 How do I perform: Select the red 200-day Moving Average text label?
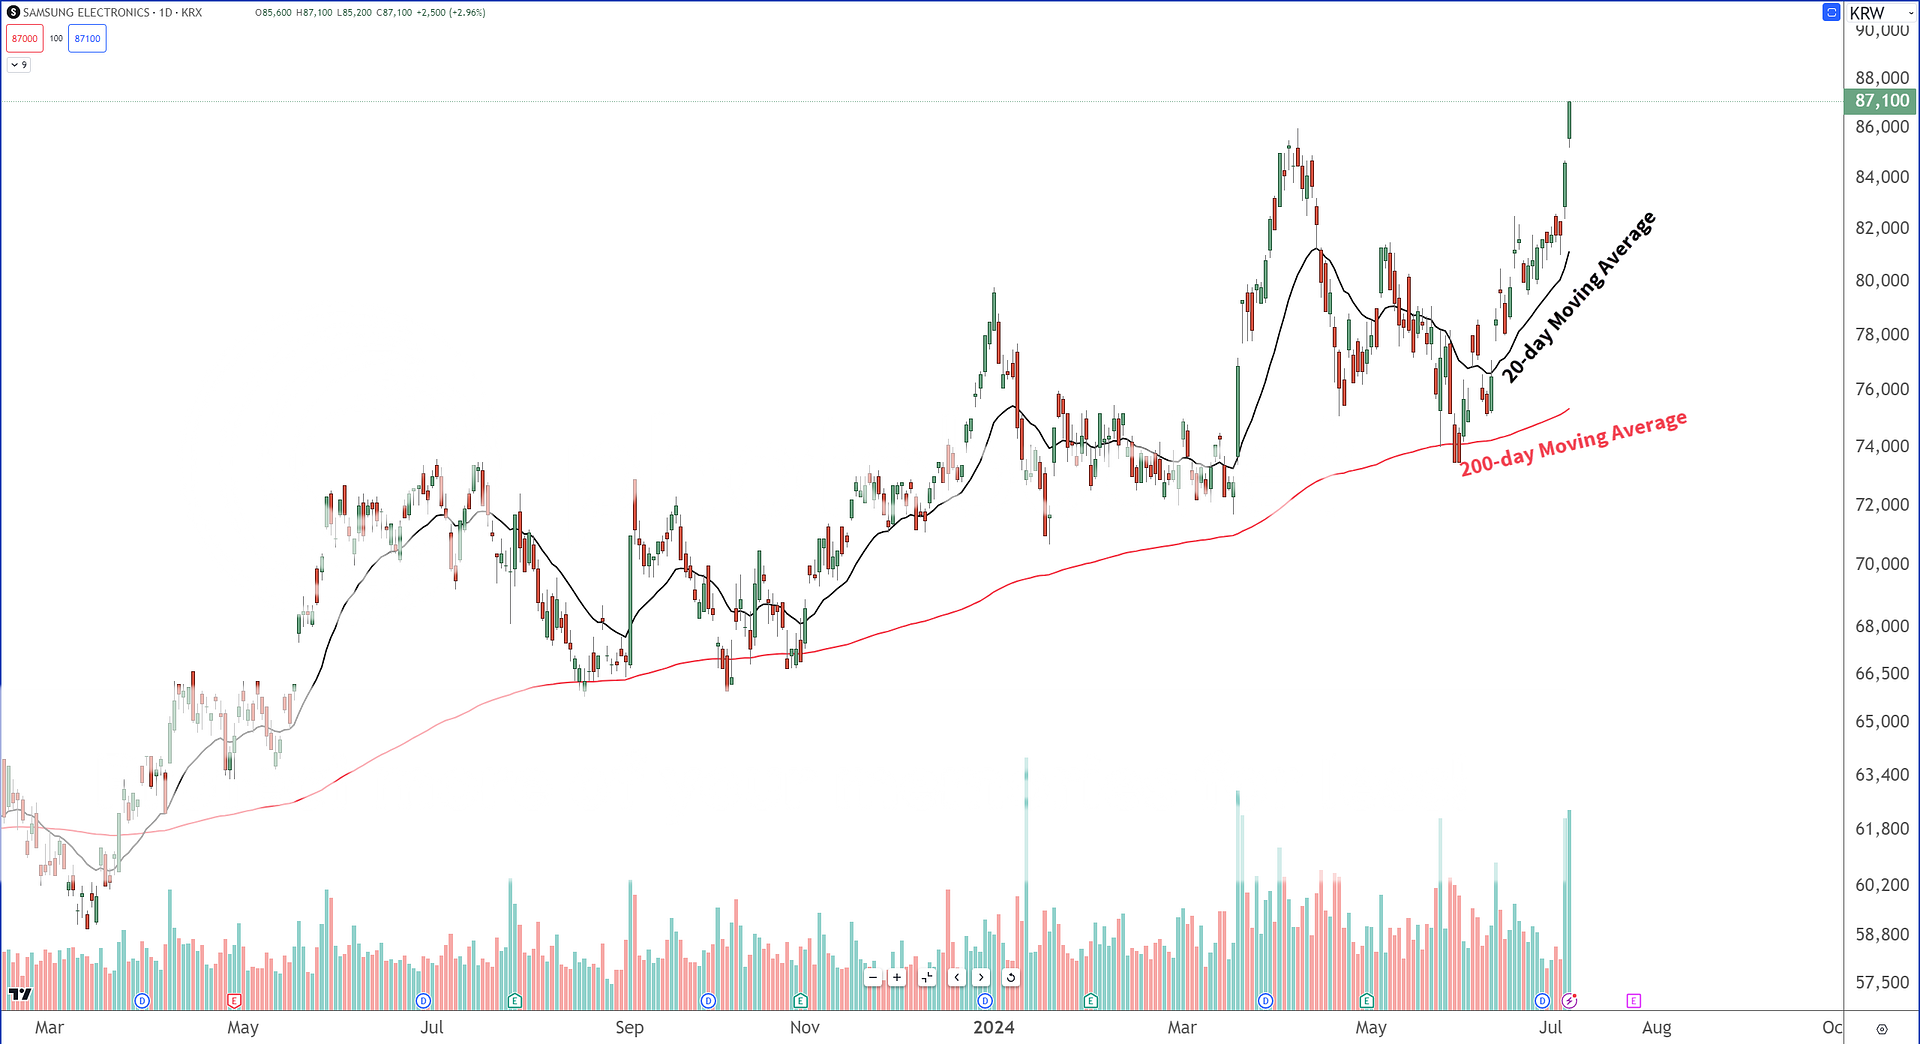point(1573,443)
